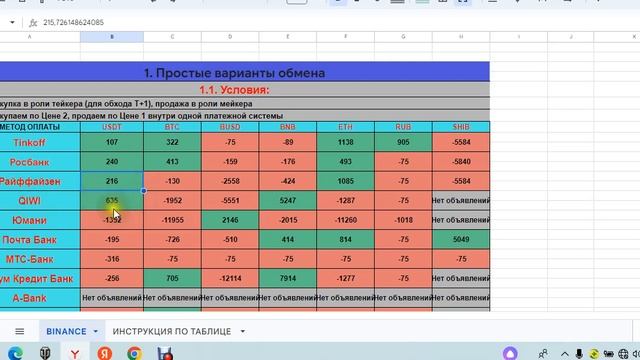The height and width of the screenshot is (360, 640).
Task: Select column E header
Action: 288,37
